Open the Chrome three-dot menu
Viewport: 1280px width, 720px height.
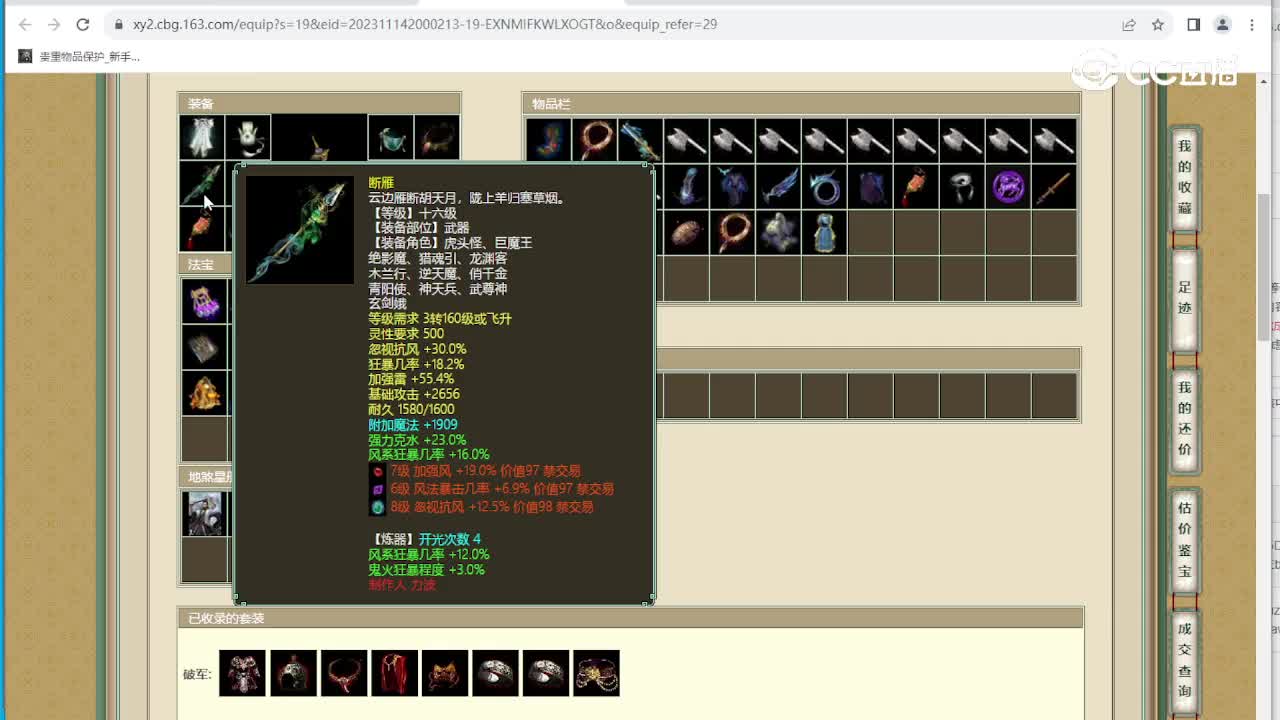click(1252, 24)
